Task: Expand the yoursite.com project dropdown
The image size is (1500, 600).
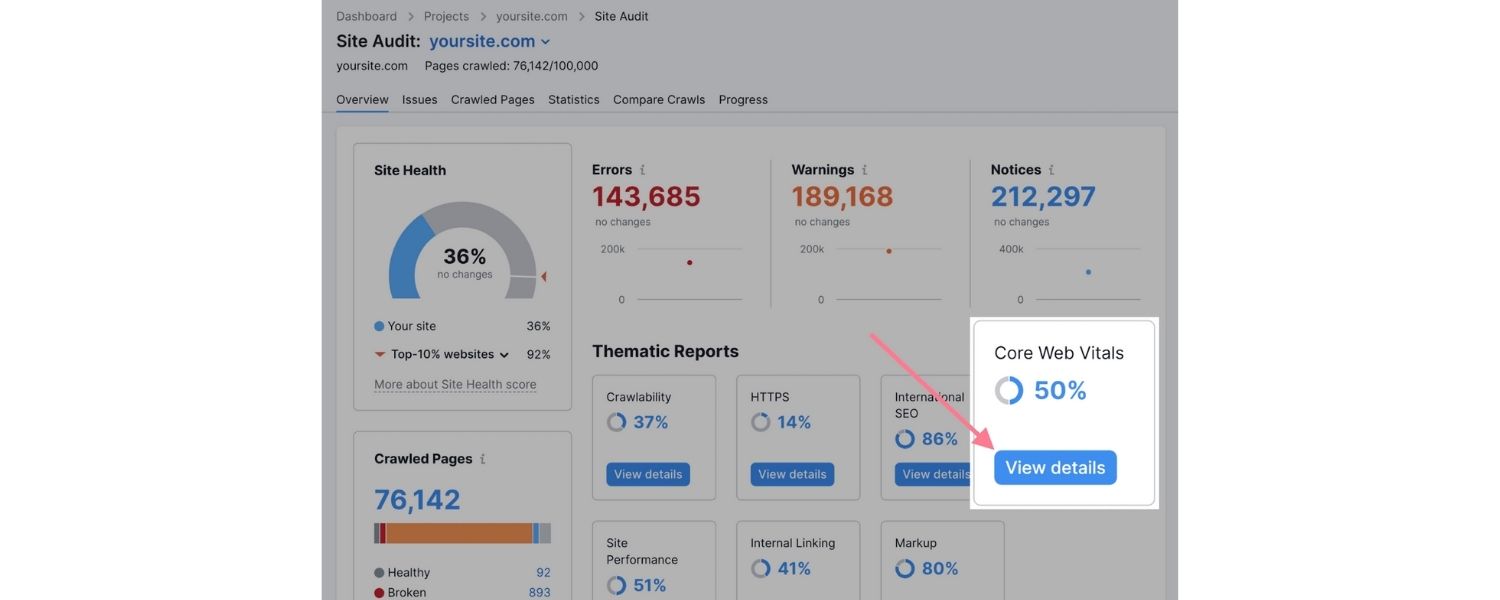Action: [x=546, y=41]
